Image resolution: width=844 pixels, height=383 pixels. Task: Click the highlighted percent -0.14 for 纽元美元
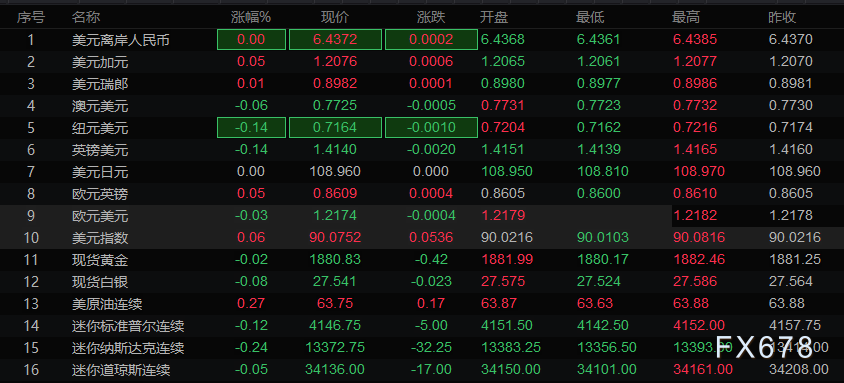(x=251, y=128)
